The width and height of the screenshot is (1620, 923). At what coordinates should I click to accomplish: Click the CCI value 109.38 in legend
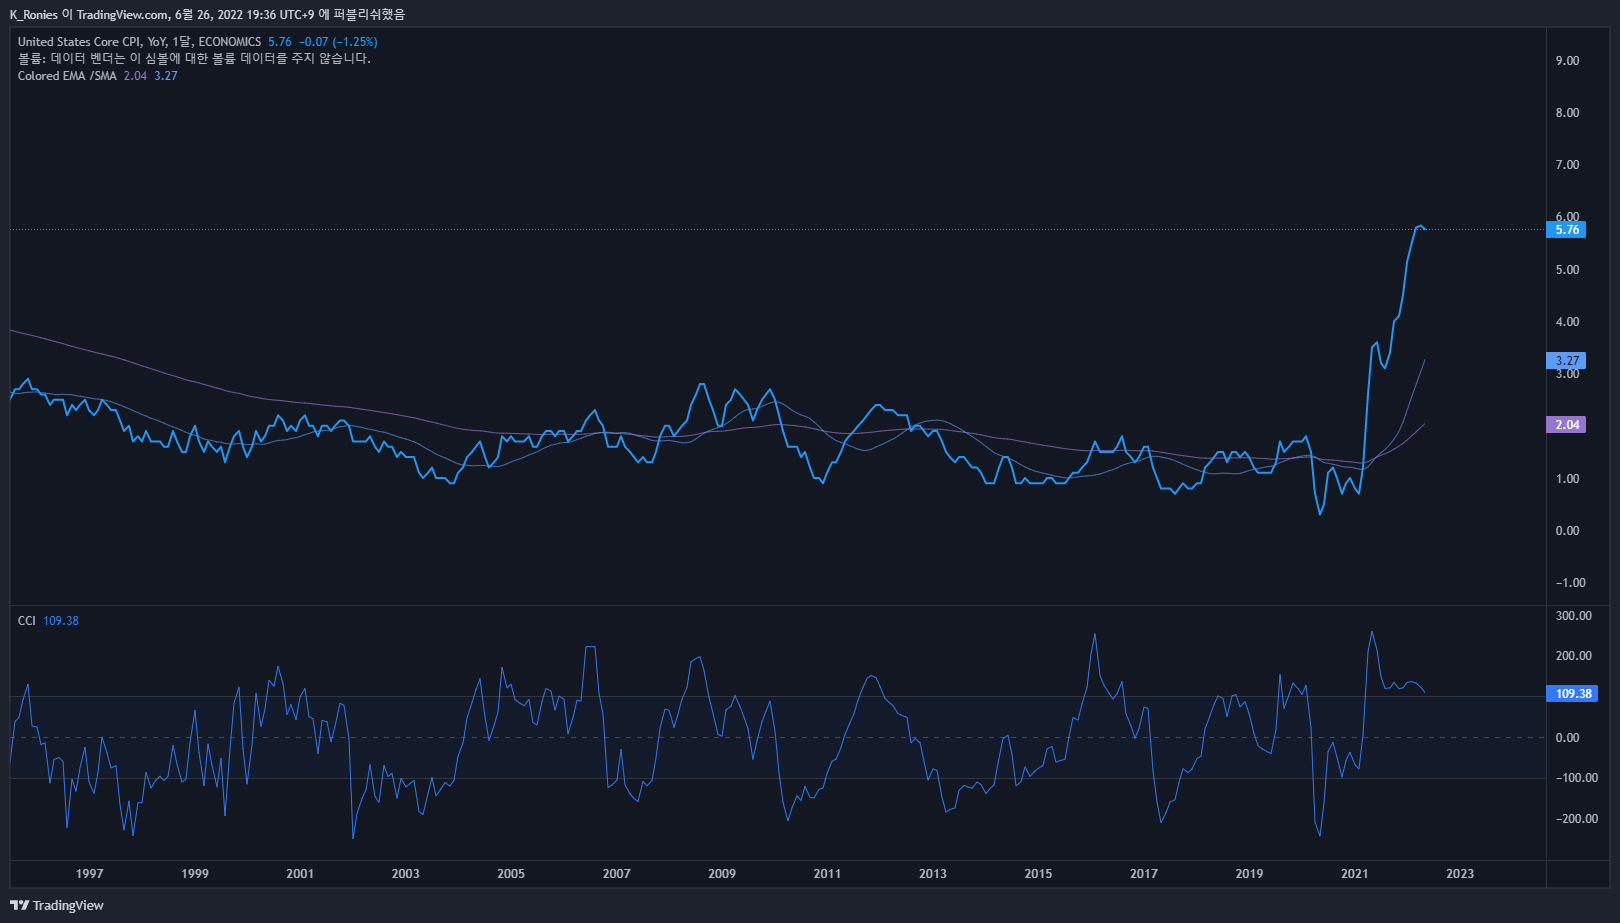61,621
